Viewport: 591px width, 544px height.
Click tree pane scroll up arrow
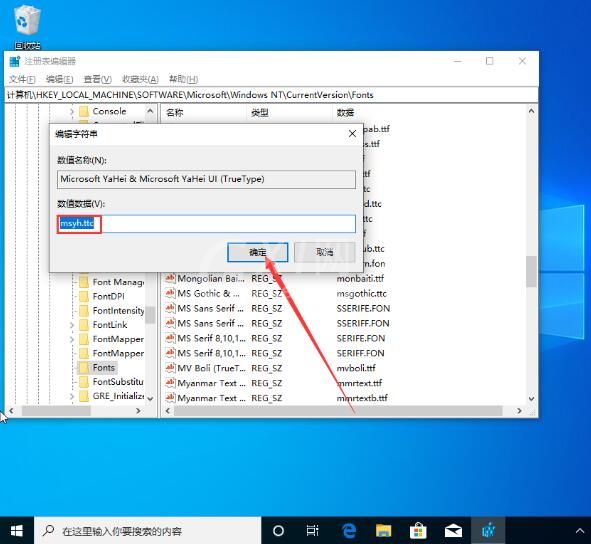(150, 111)
